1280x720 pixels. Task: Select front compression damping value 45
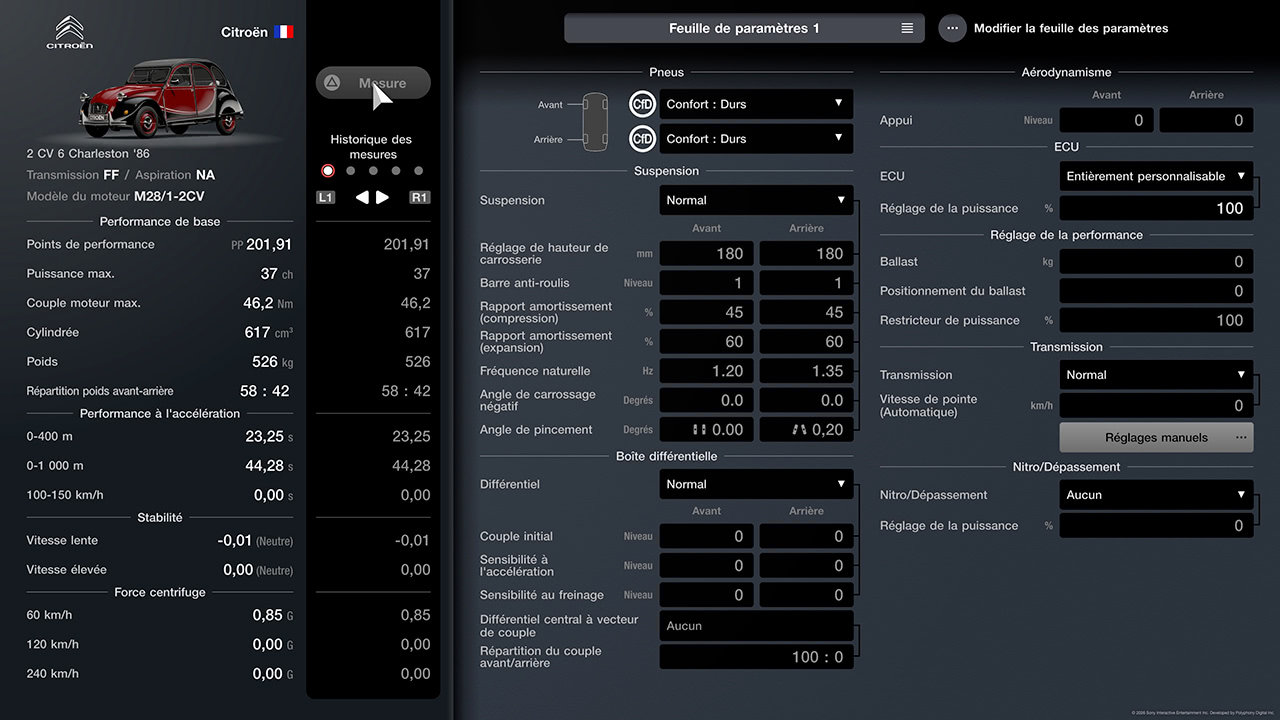707,312
